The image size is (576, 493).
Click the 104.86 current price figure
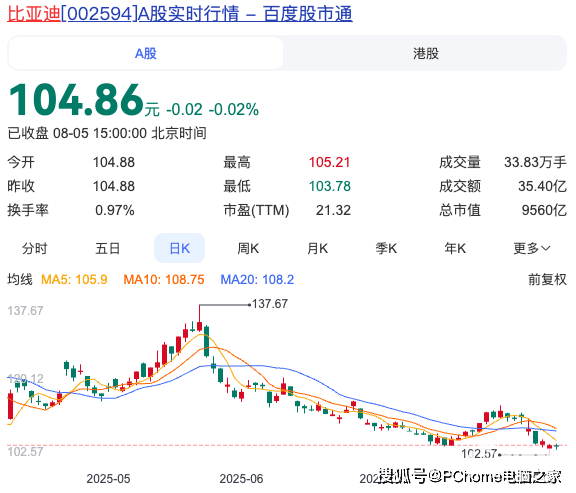[x=76, y=100]
